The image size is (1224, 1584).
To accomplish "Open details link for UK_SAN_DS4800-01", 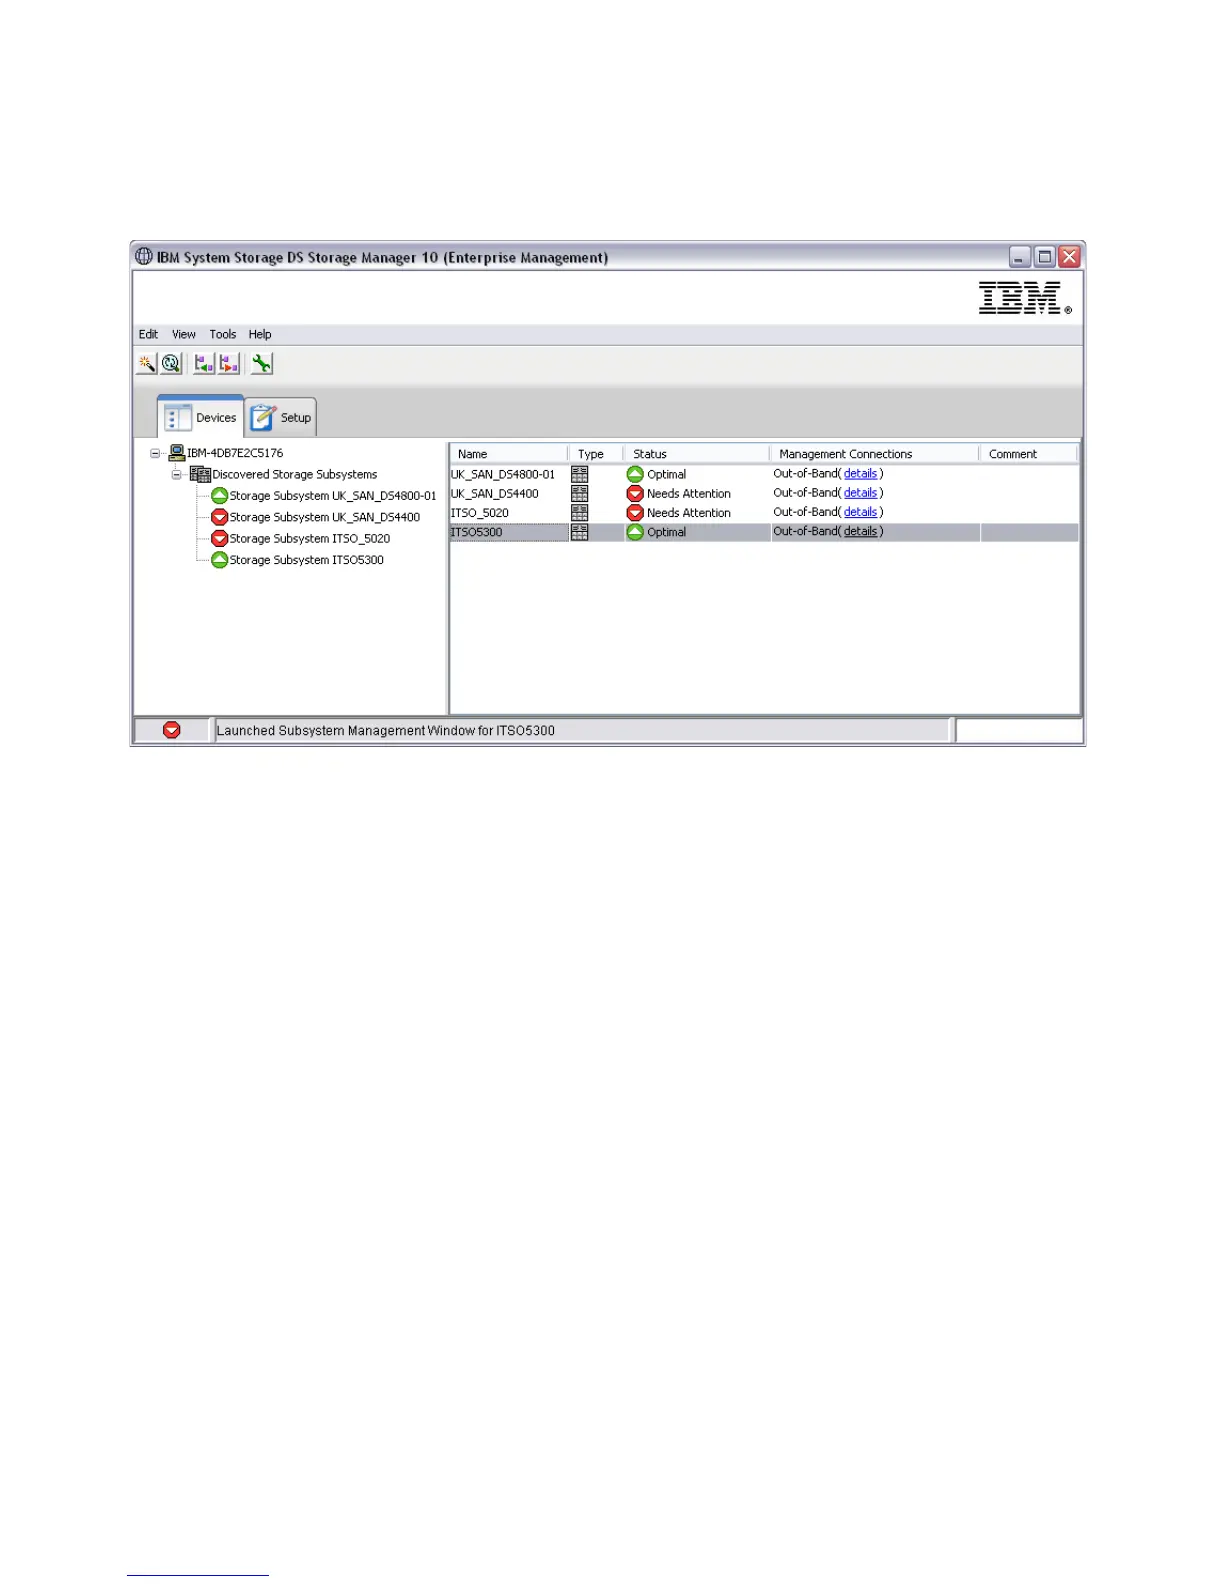I will pyautogui.click(x=860, y=474).
